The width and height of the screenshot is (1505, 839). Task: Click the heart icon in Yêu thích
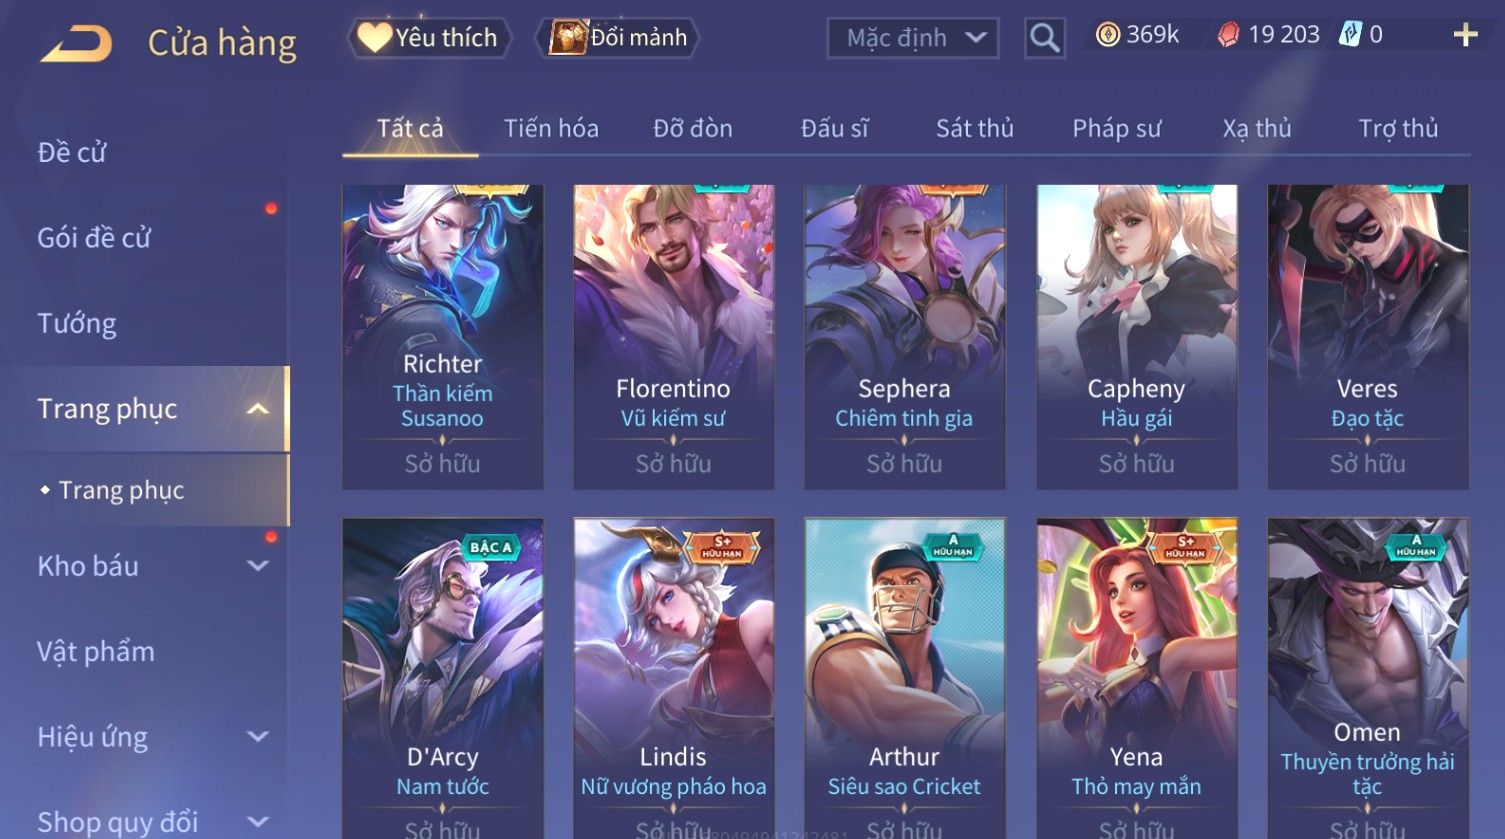(374, 37)
